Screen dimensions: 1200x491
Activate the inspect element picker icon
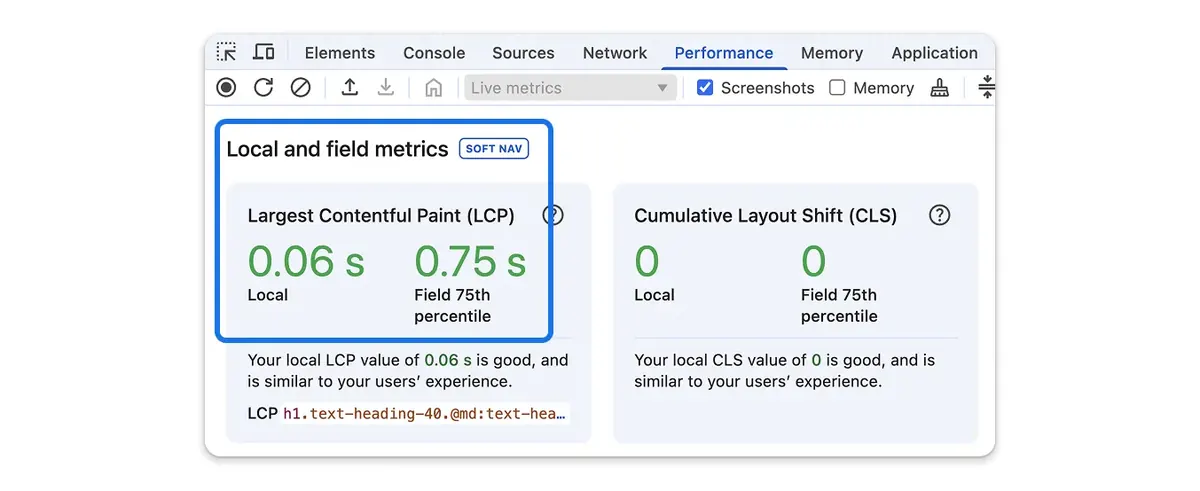227,52
